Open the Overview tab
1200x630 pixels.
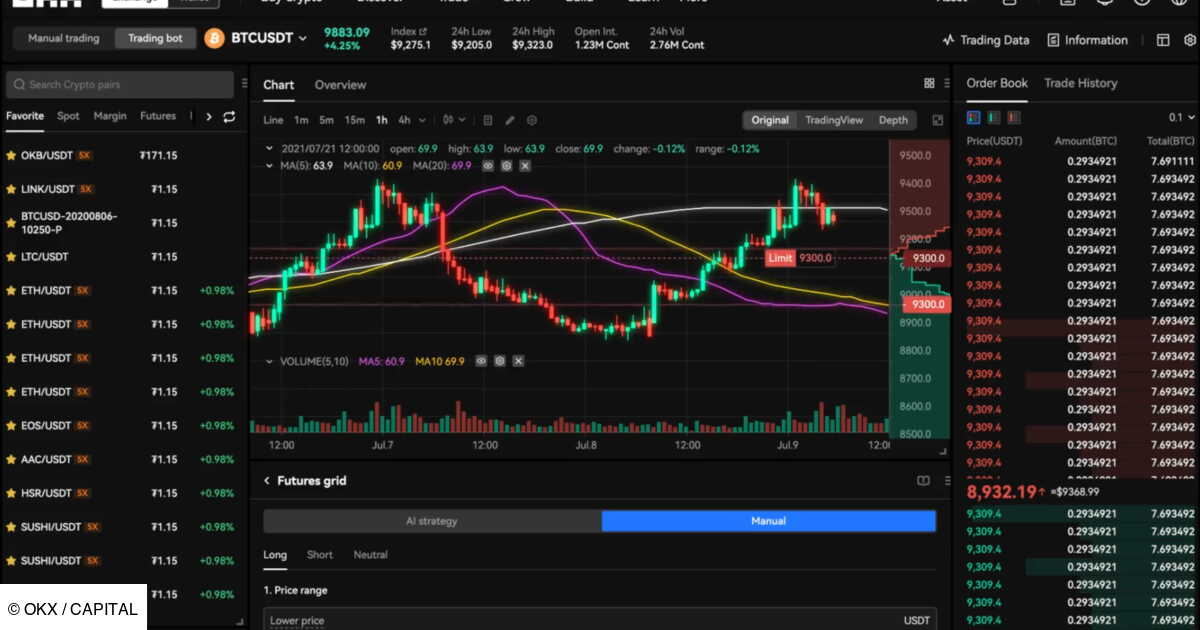340,85
